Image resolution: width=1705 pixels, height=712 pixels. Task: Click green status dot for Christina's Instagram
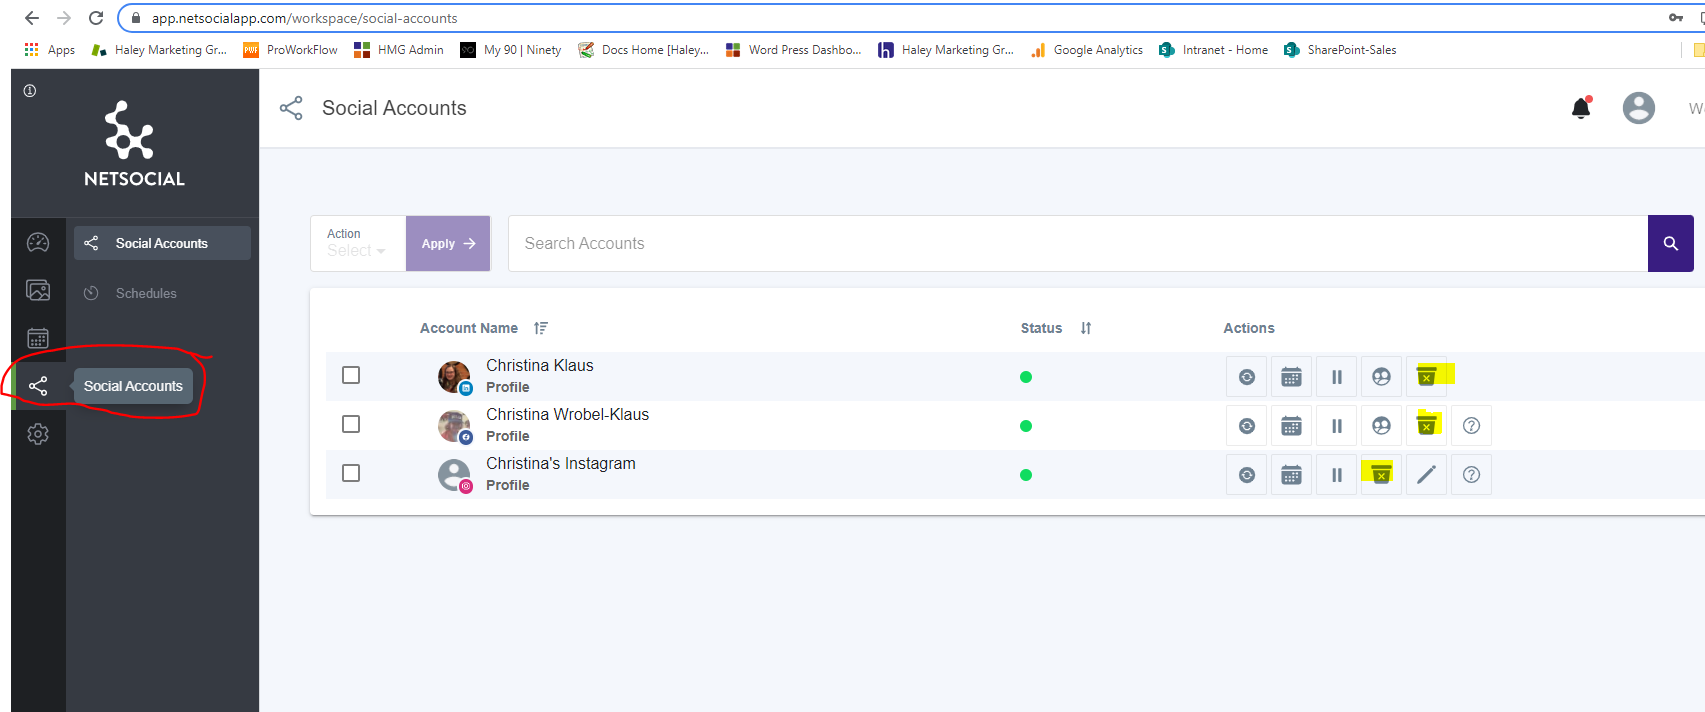click(1026, 475)
